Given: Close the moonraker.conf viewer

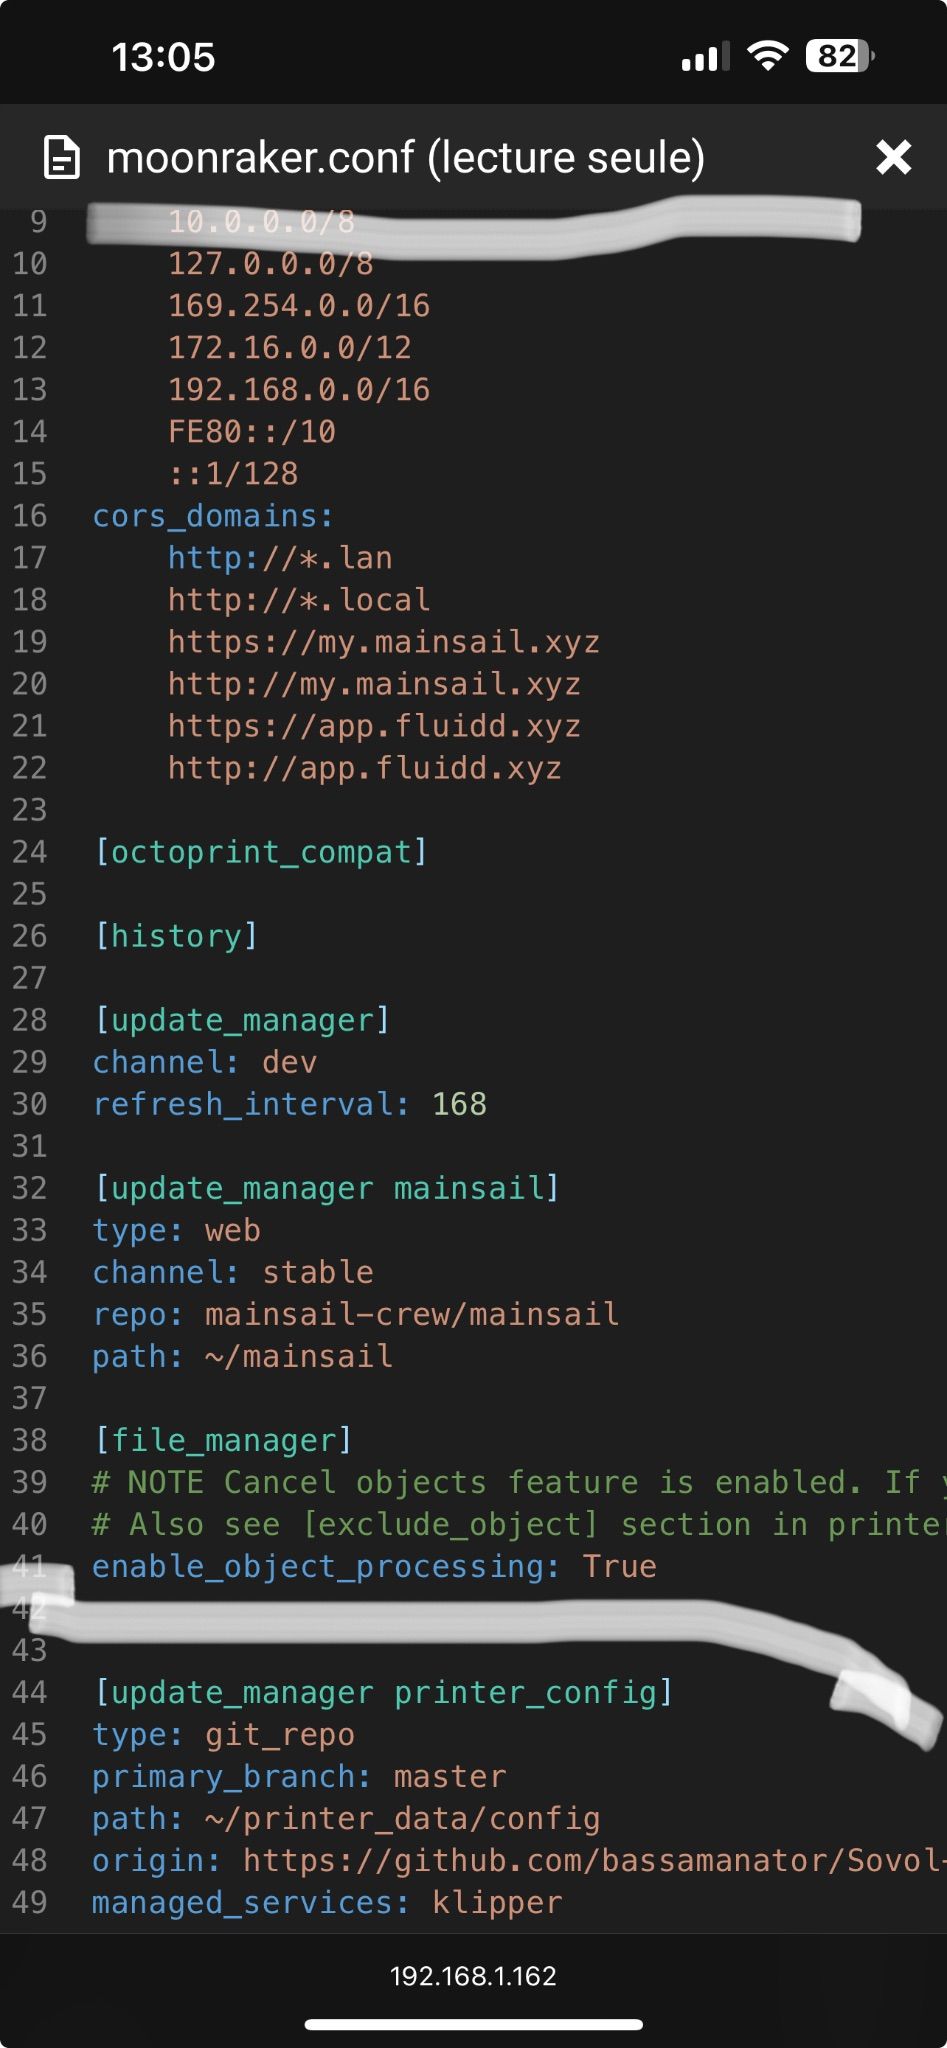Looking at the screenshot, I should pos(893,158).
